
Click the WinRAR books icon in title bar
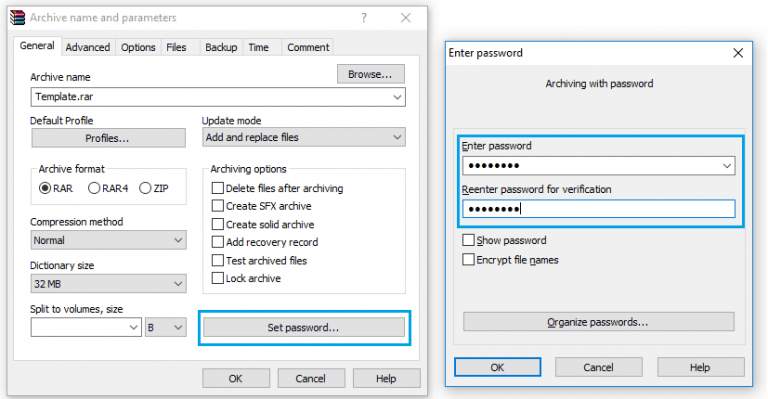point(18,18)
